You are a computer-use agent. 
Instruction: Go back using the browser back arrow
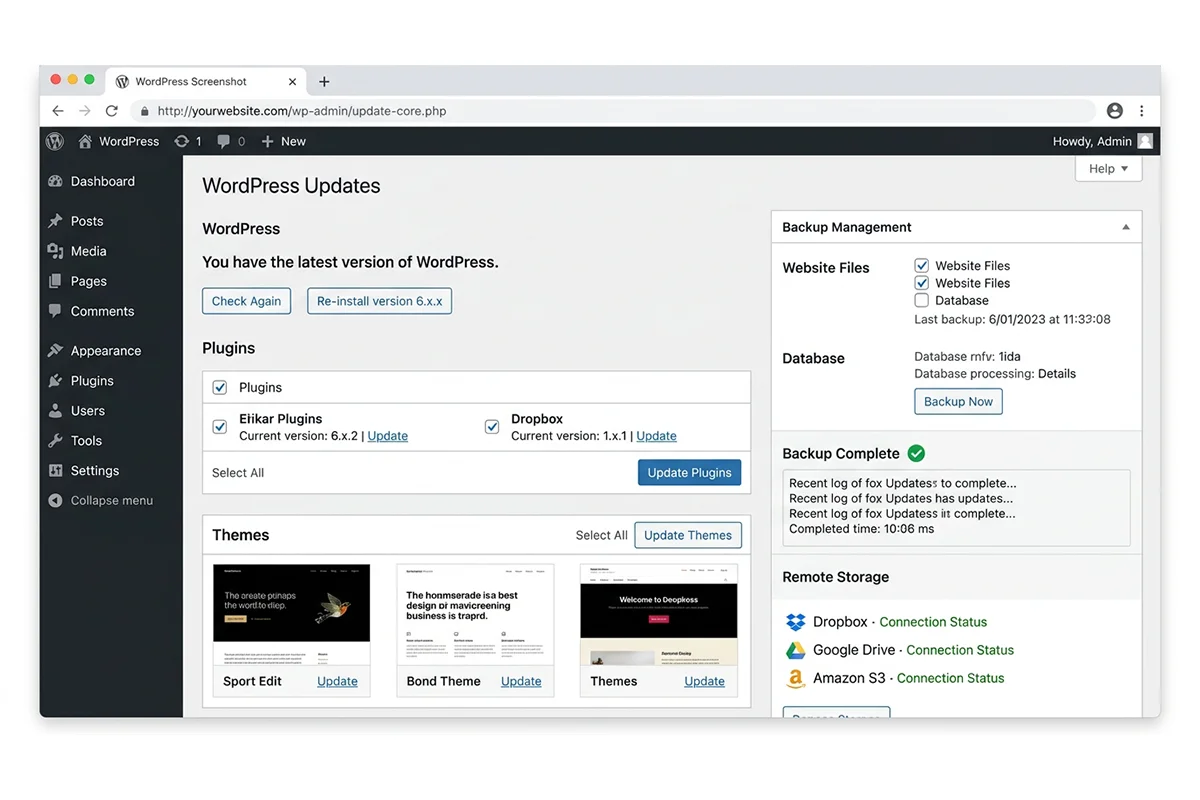(58, 111)
